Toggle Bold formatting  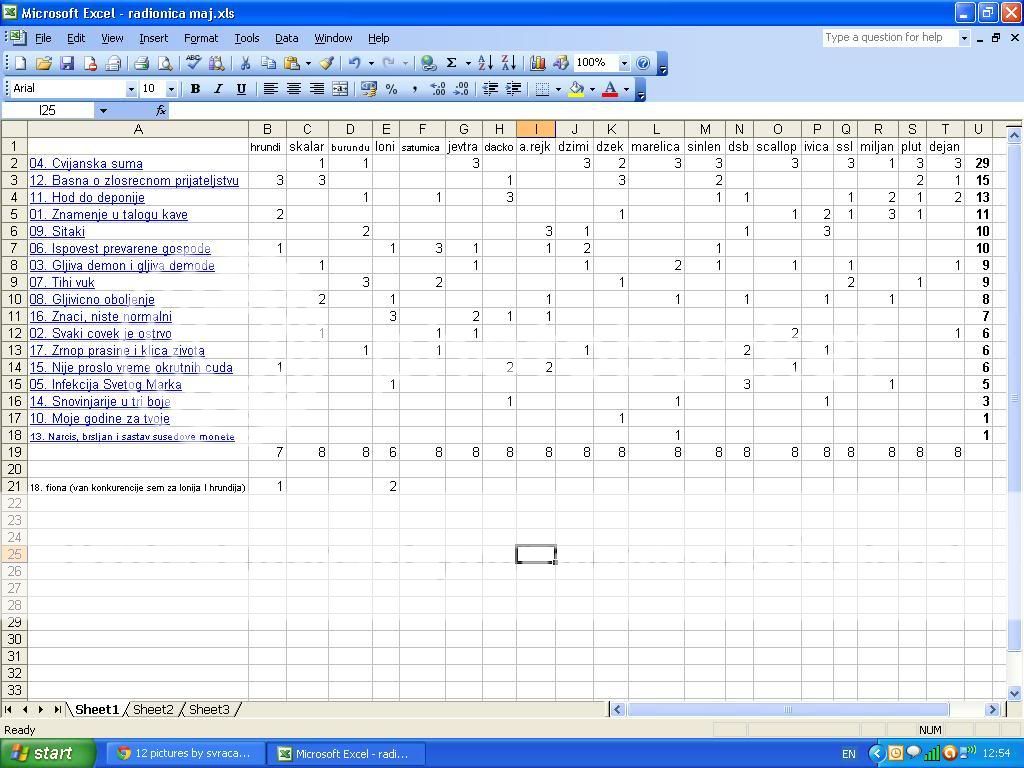(195, 89)
